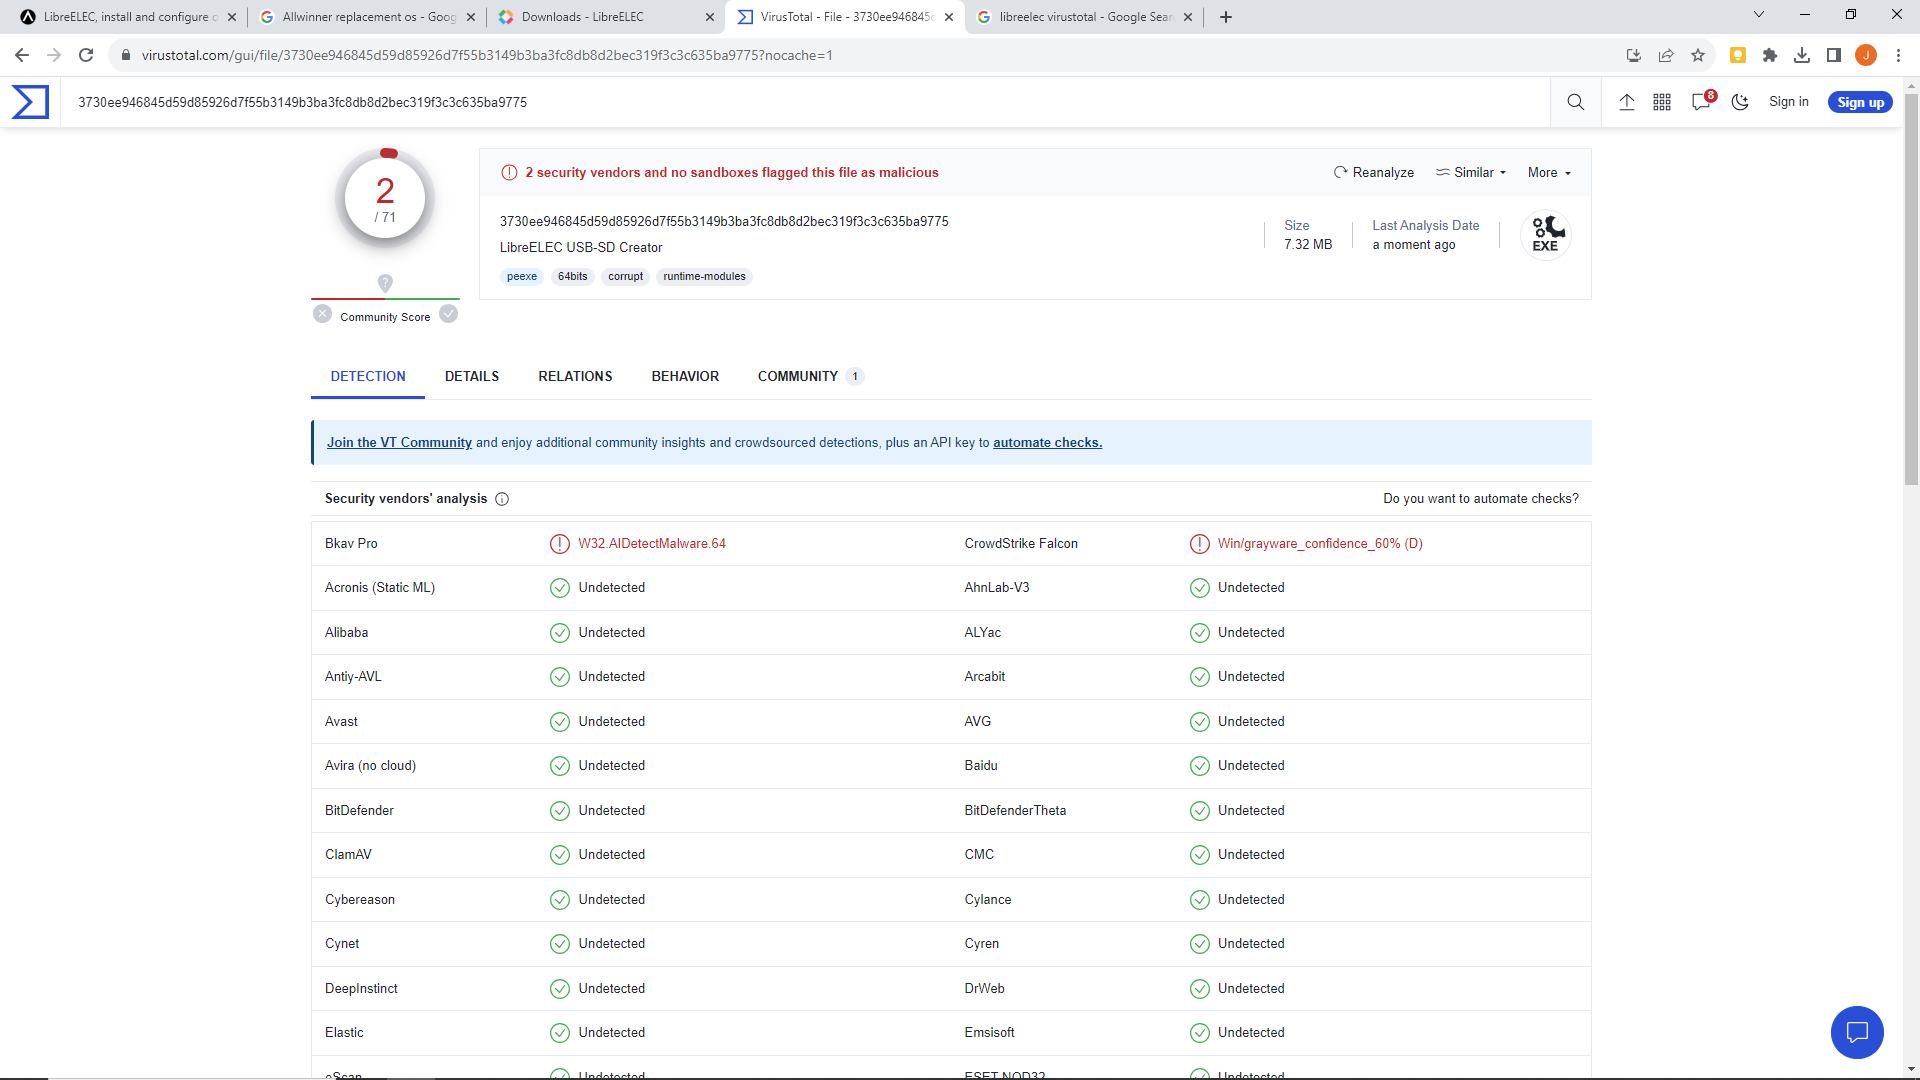Click the install app icon in address bar
1920x1080 pixels.
click(1634, 55)
